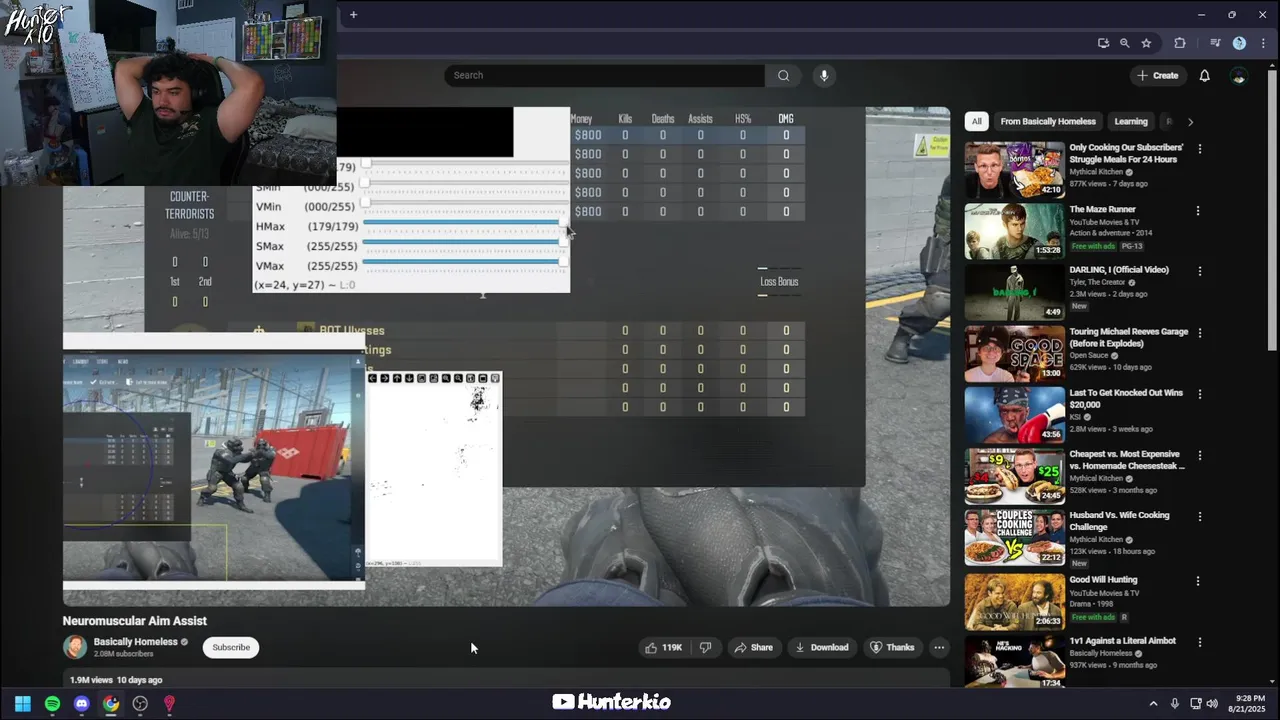
Task: Open the Basically Homeless channel avatar
Action: point(75,647)
